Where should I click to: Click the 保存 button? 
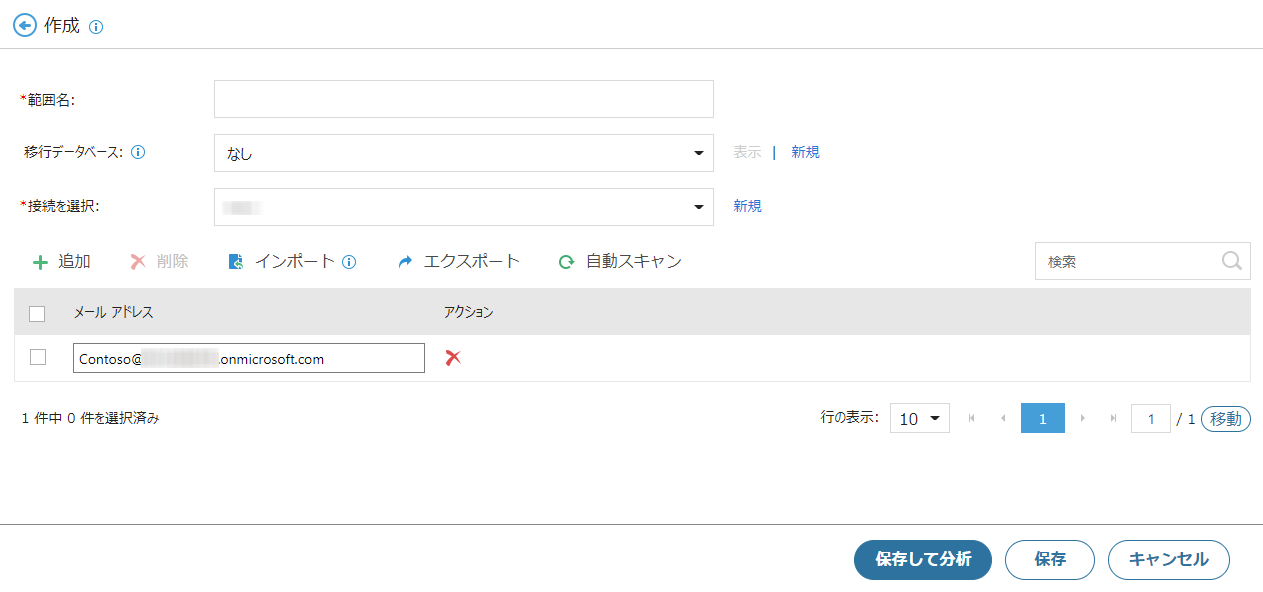[1050, 560]
